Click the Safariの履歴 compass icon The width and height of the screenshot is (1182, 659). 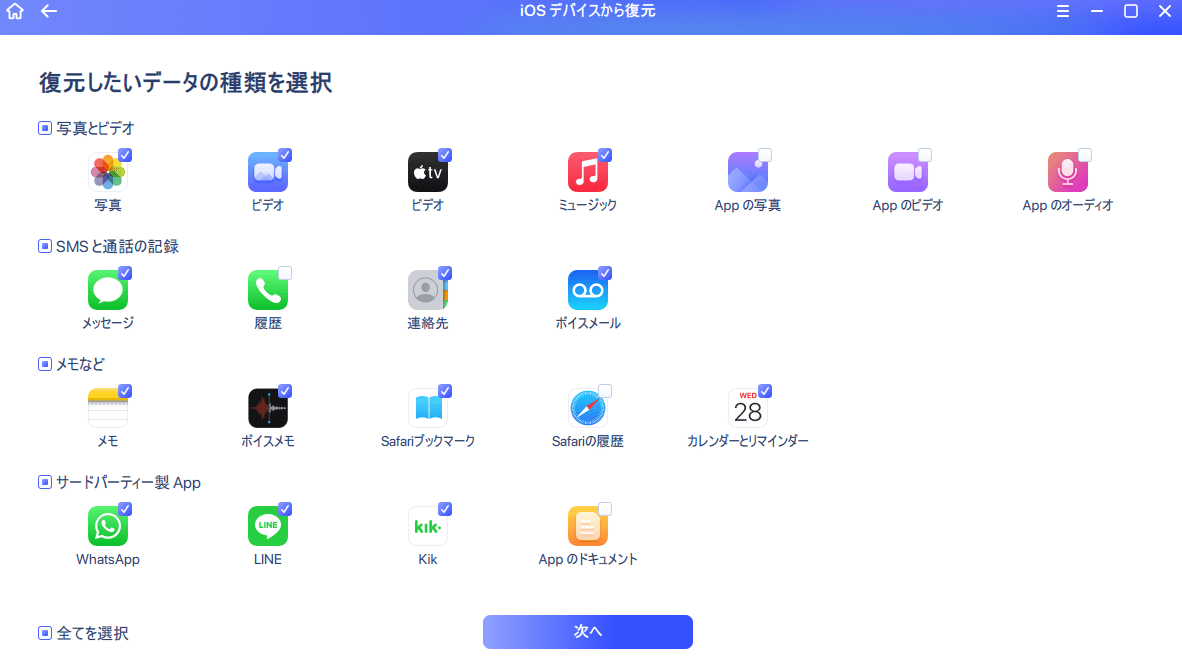(587, 408)
